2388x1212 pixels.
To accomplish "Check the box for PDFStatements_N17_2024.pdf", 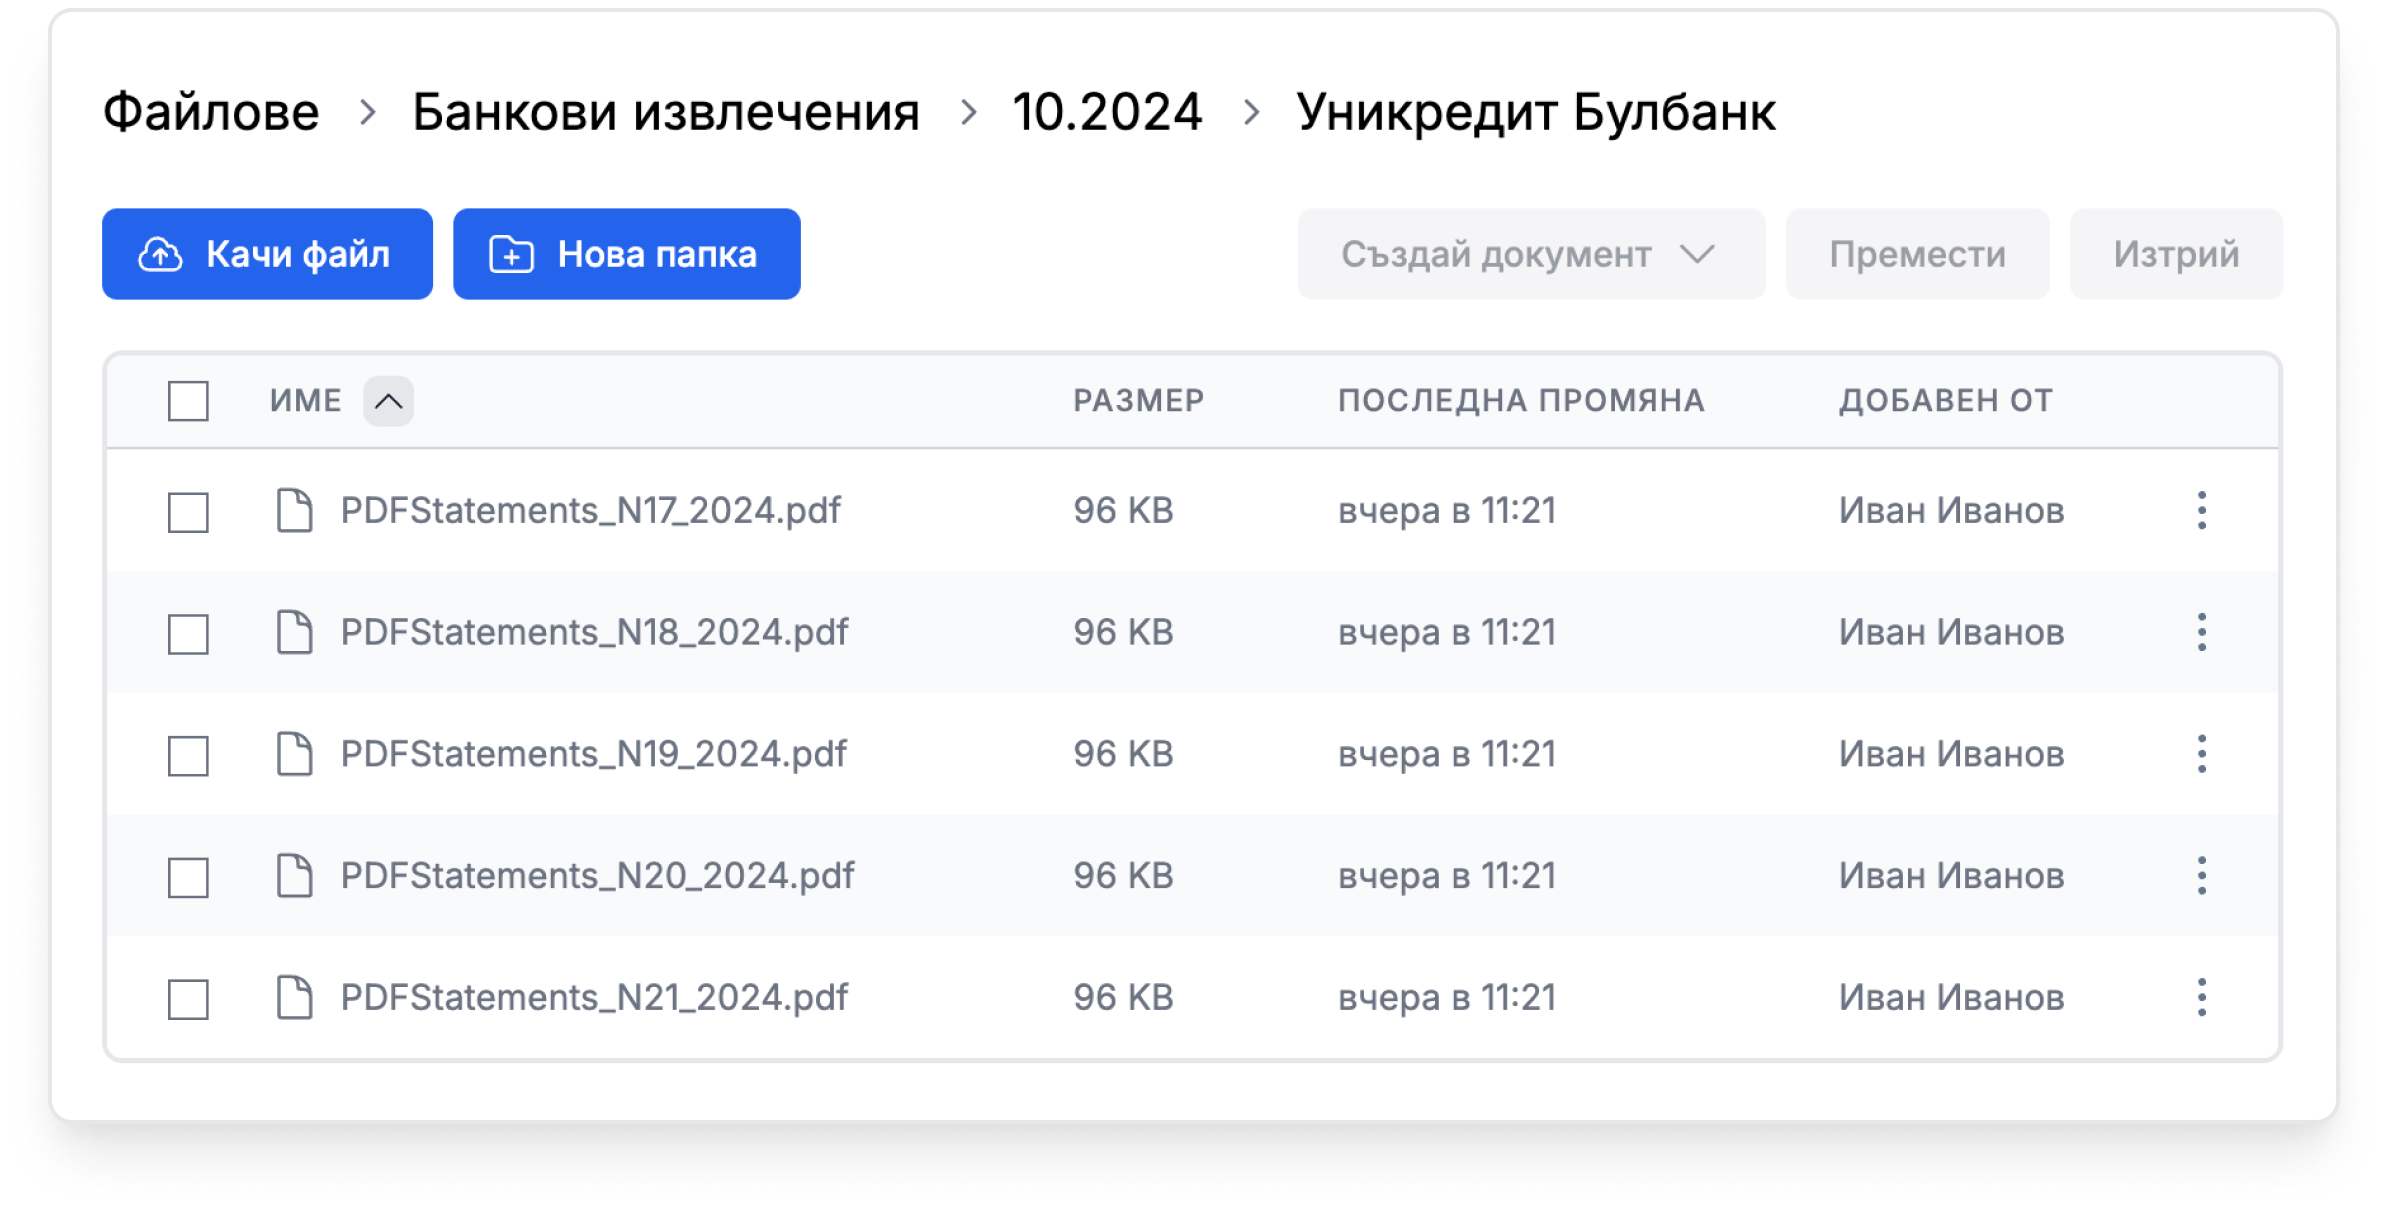I will pos(188,513).
